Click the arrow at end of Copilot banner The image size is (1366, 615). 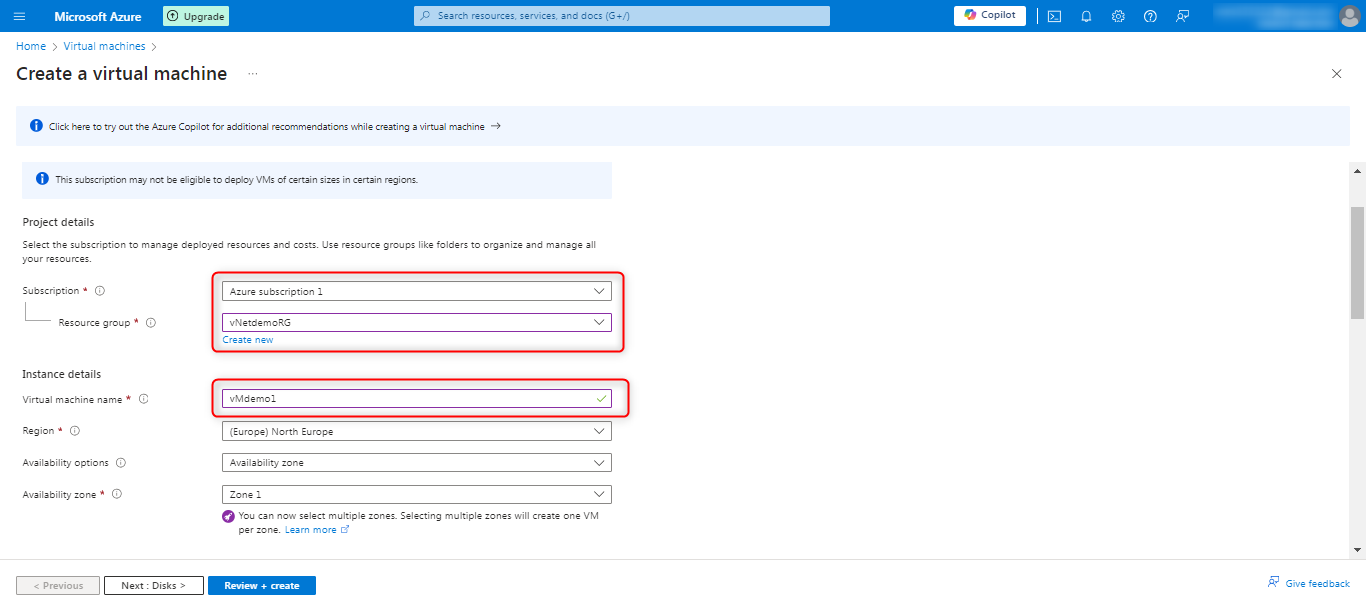coord(496,126)
